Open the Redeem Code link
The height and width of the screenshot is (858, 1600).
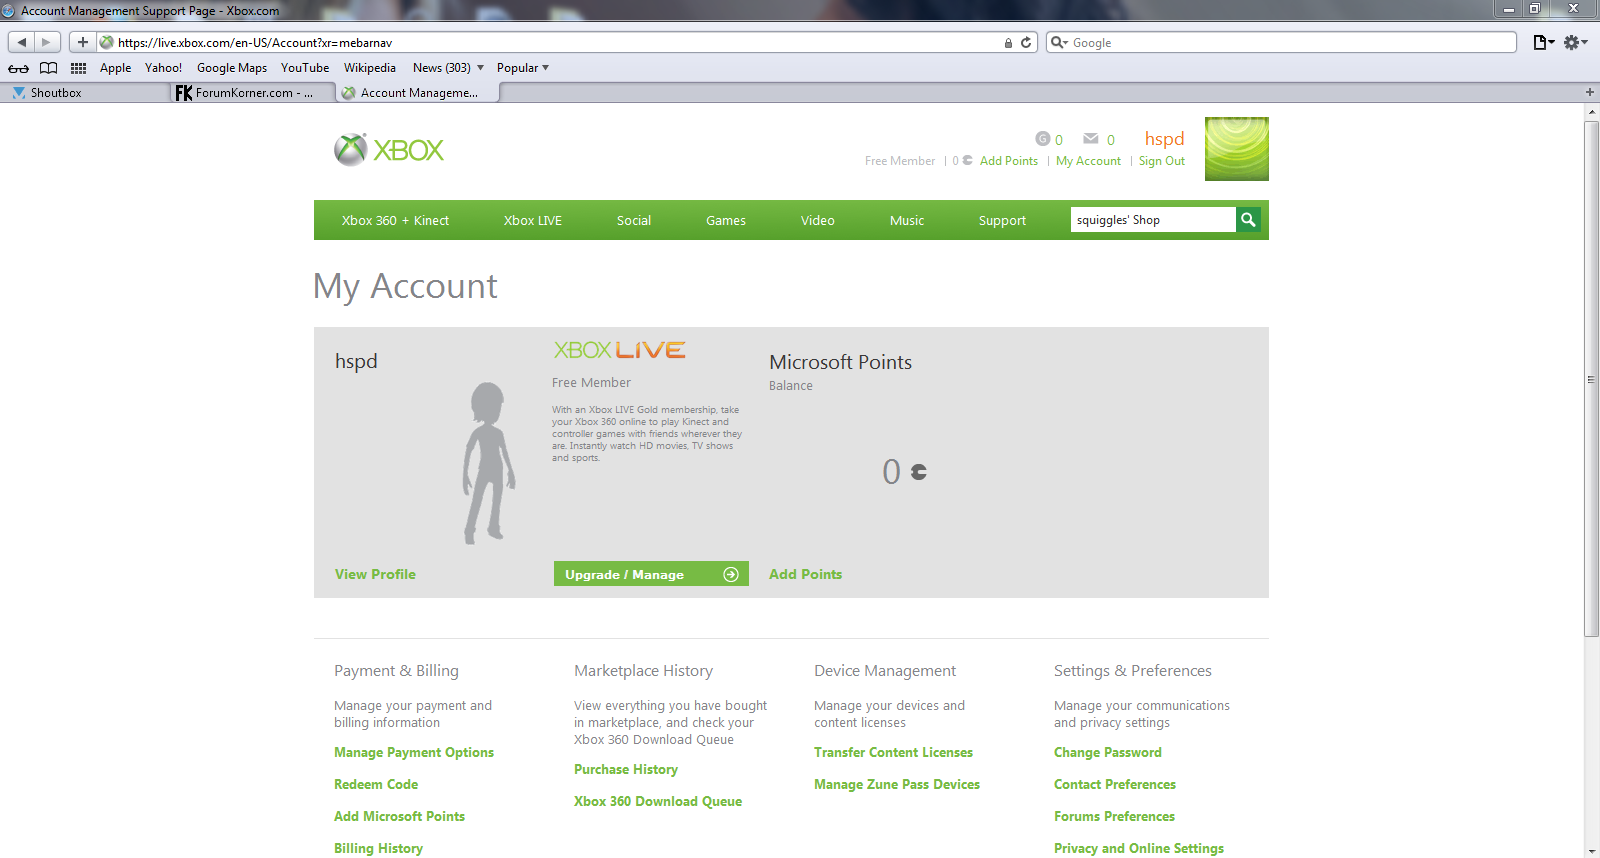click(x=376, y=784)
